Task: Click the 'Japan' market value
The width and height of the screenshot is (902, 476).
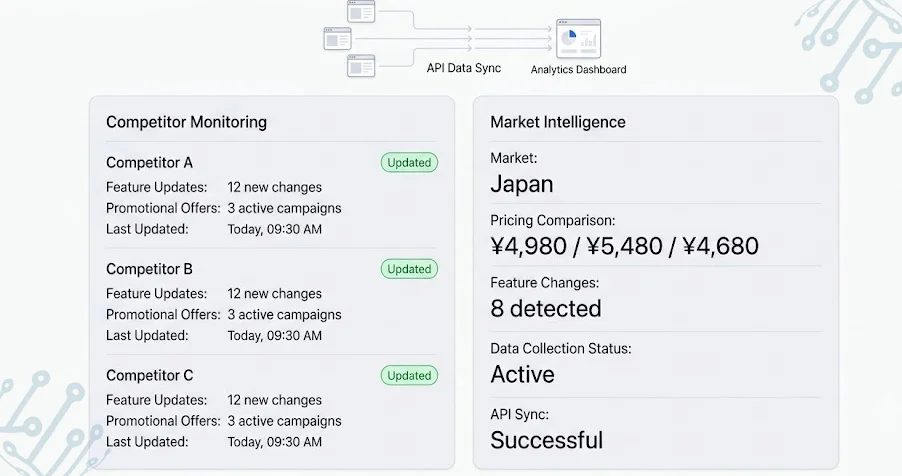Action: 522,184
